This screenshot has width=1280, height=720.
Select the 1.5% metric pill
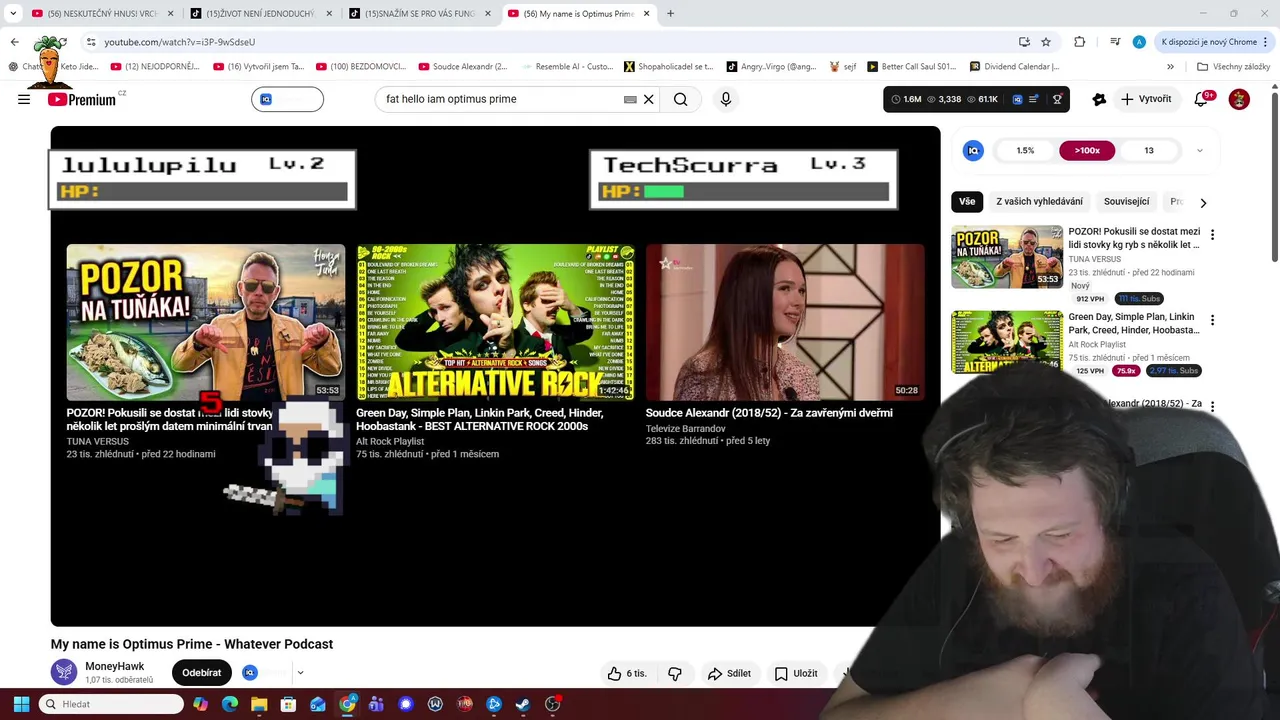pos(1025,150)
